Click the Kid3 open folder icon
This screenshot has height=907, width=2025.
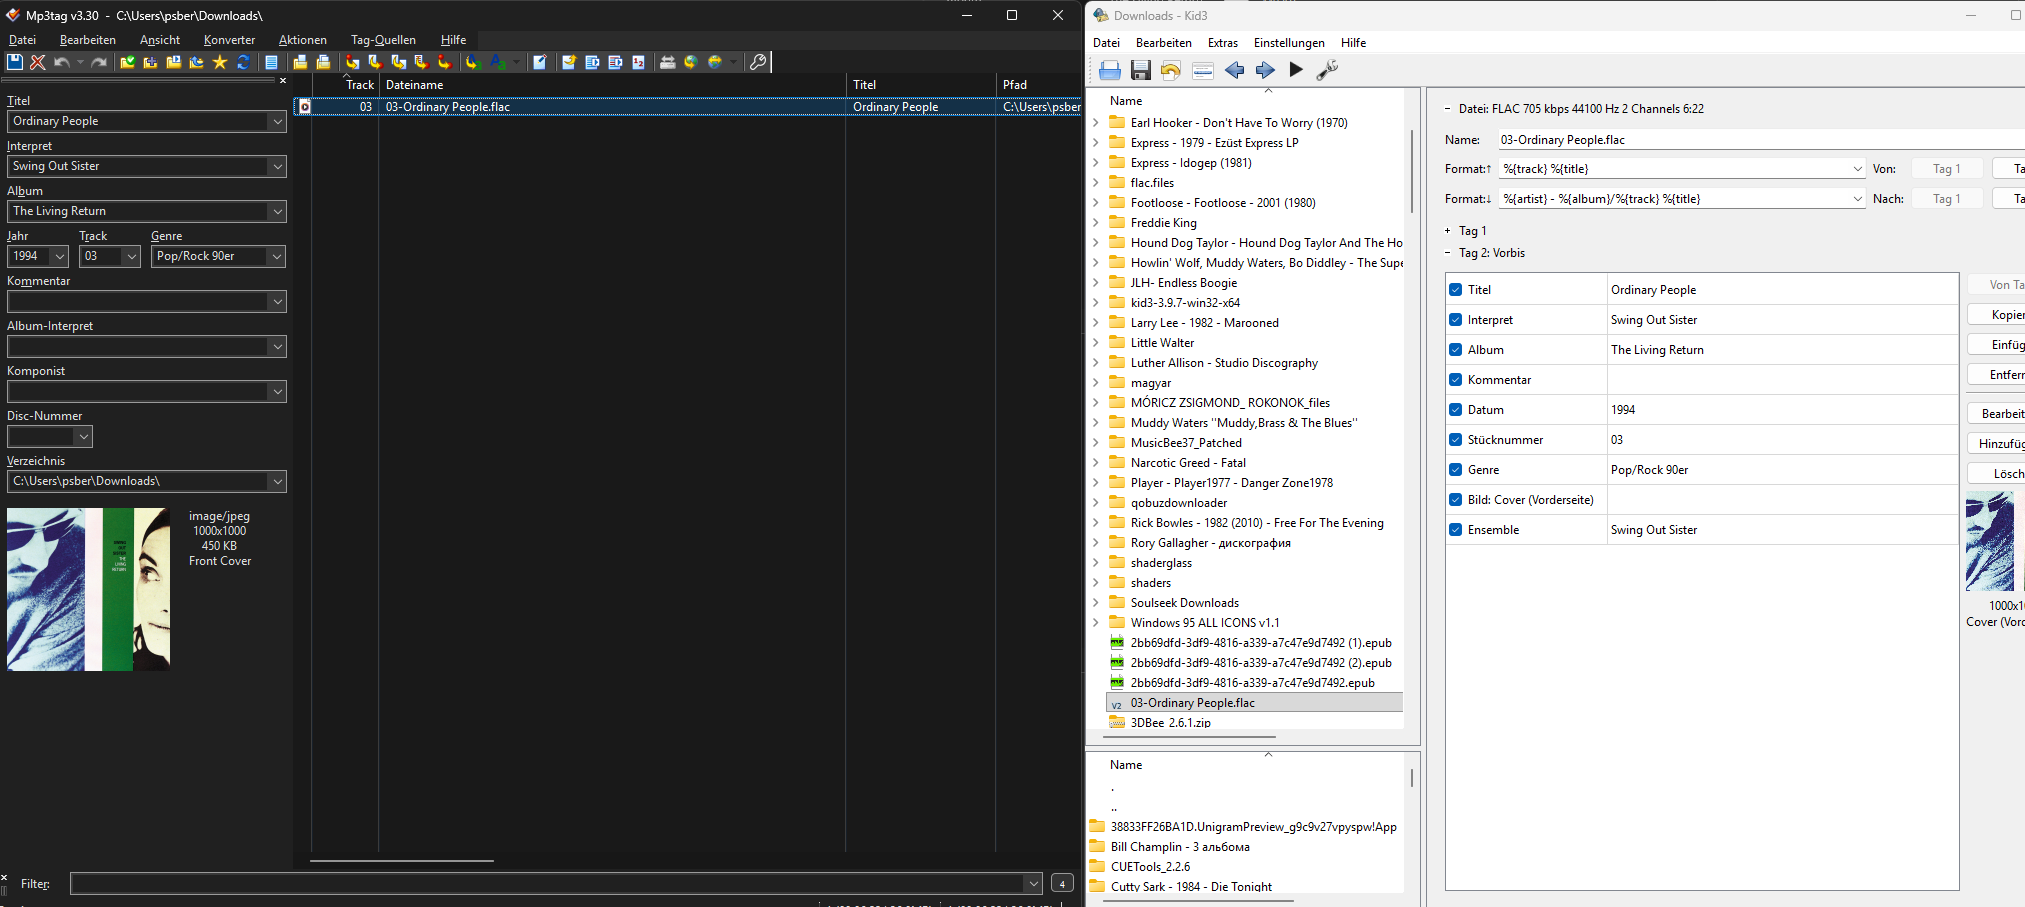coord(1110,70)
